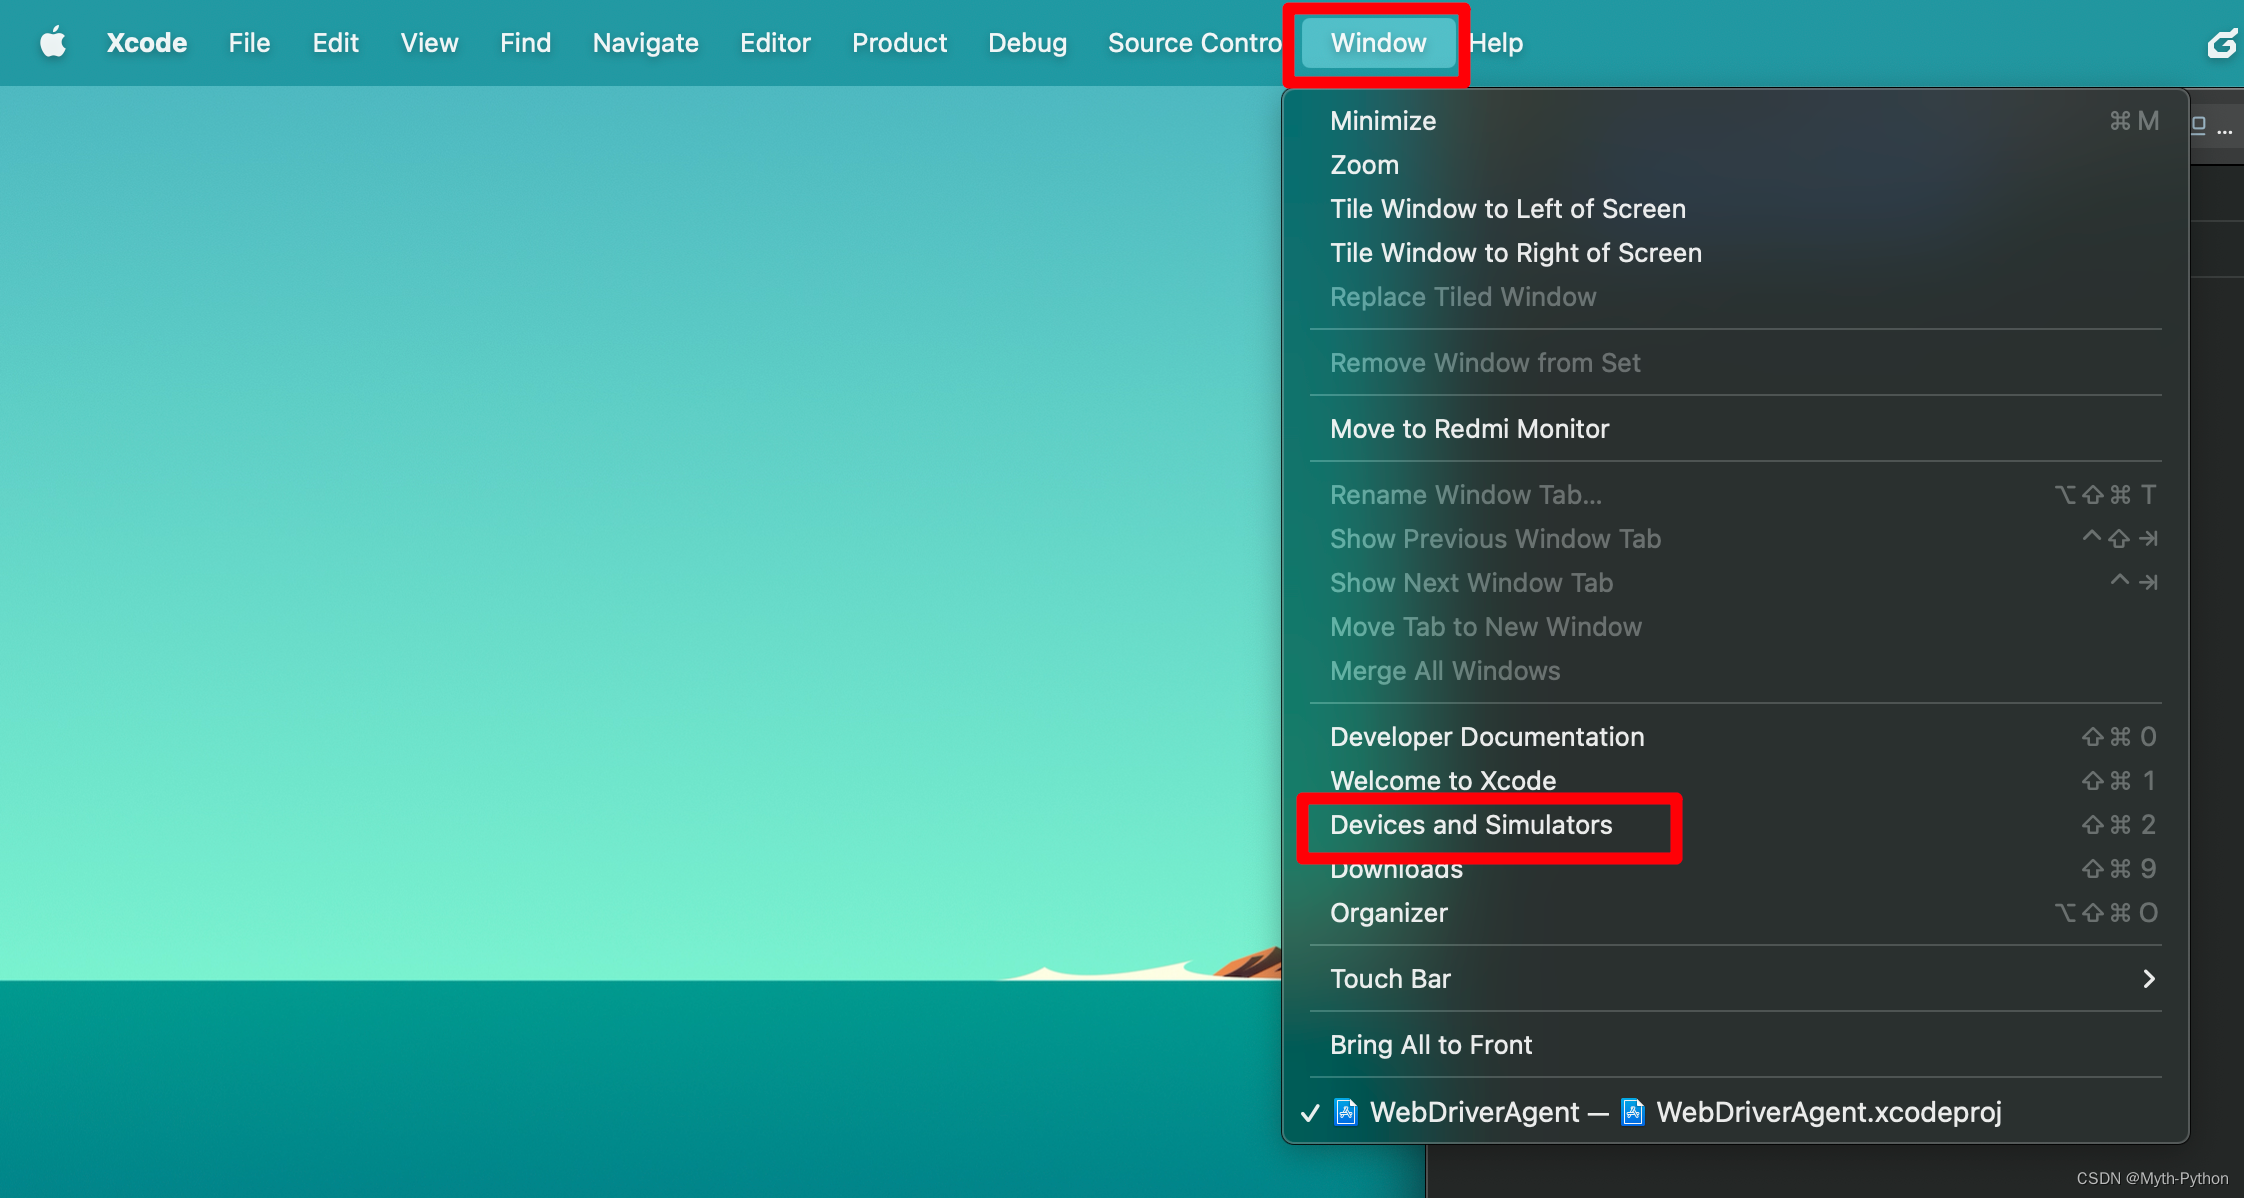Viewport: 2244px width, 1198px height.
Task: Open Devices and Simulators
Action: pyautogui.click(x=1471, y=825)
